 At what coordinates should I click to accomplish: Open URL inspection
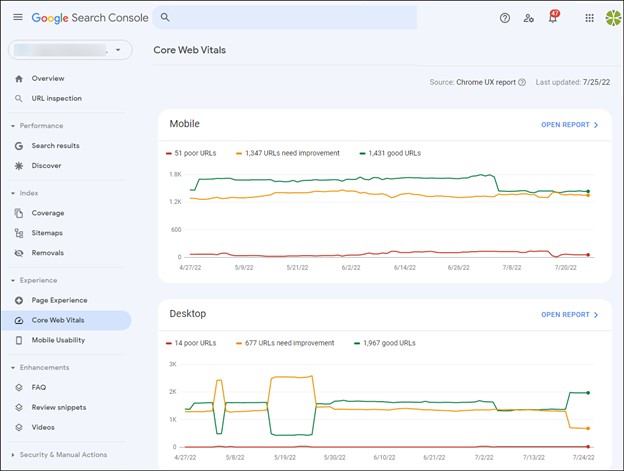tap(57, 98)
